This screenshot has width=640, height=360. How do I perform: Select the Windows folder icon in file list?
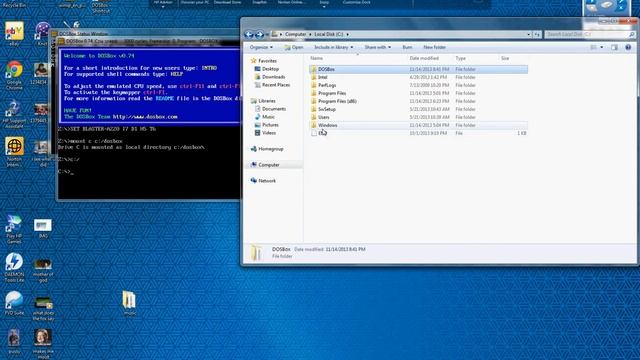tap(313, 125)
